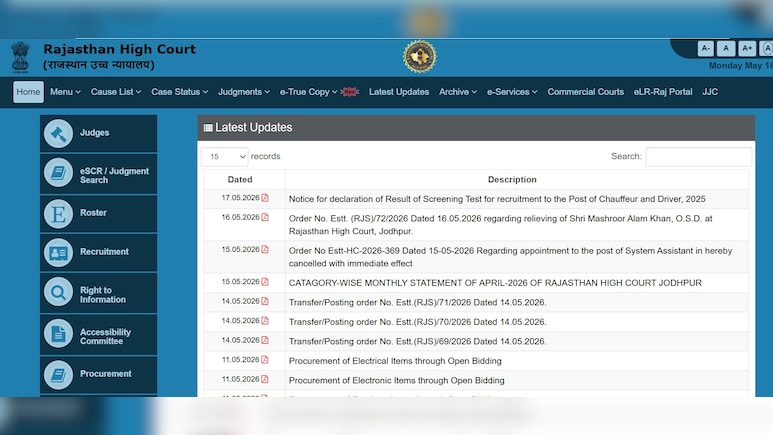The image size is (773, 435).
Task: Open PDF for category-wise monthly statement
Action: pyautogui.click(x=265, y=282)
